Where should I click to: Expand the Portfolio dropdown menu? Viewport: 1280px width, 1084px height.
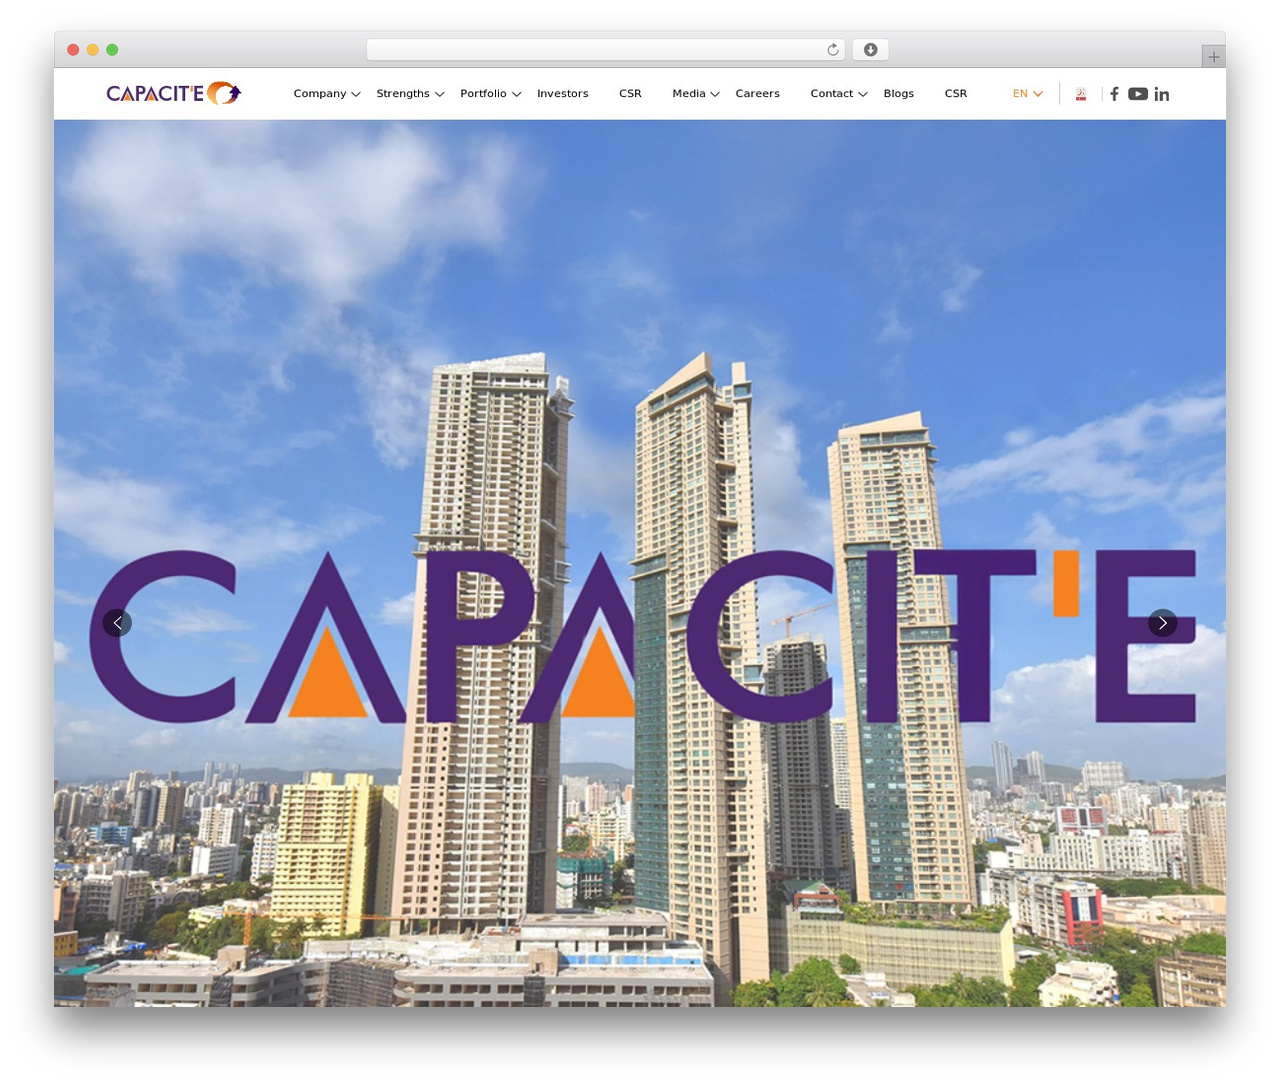[x=491, y=93]
